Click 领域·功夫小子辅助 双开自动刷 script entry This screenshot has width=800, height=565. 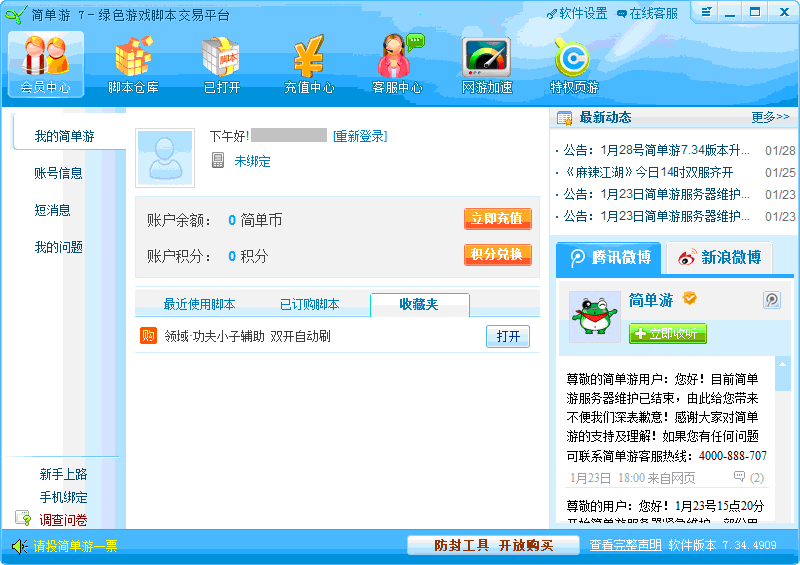click(247, 336)
